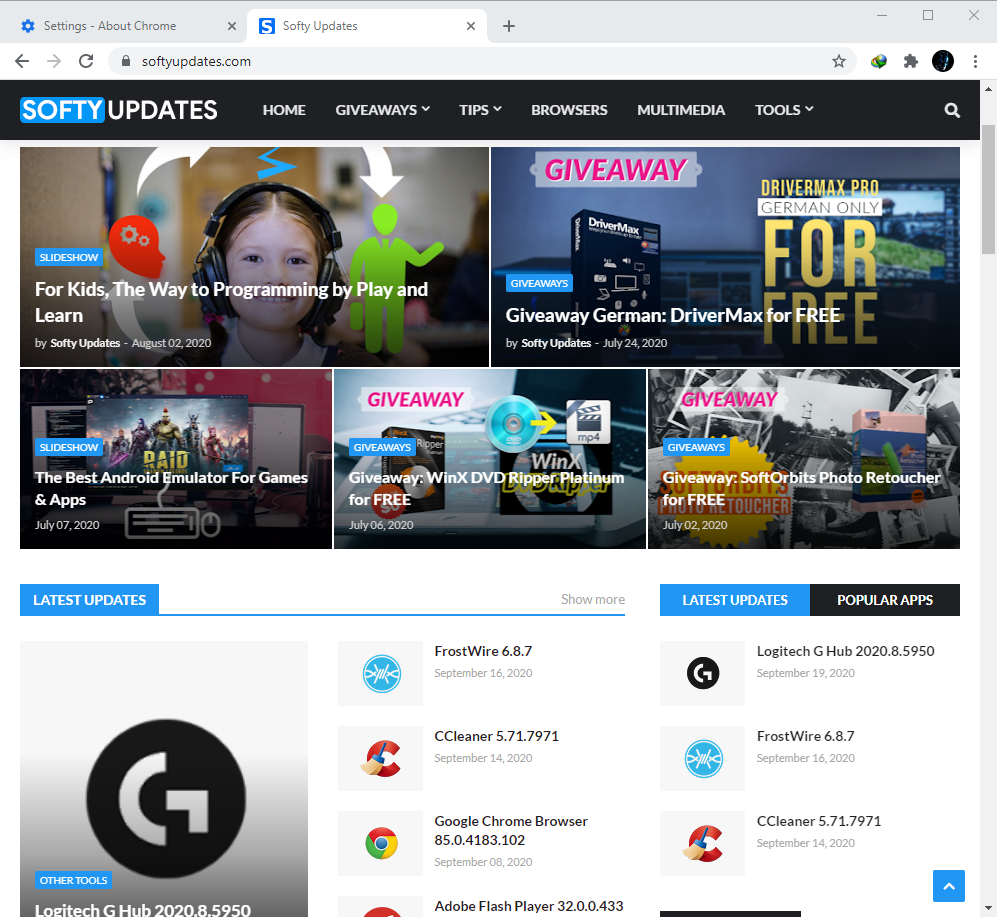Open CCleaner 5.71.7971 in the sidebar
Viewport: 997px width, 917px height.
coord(819,821)
